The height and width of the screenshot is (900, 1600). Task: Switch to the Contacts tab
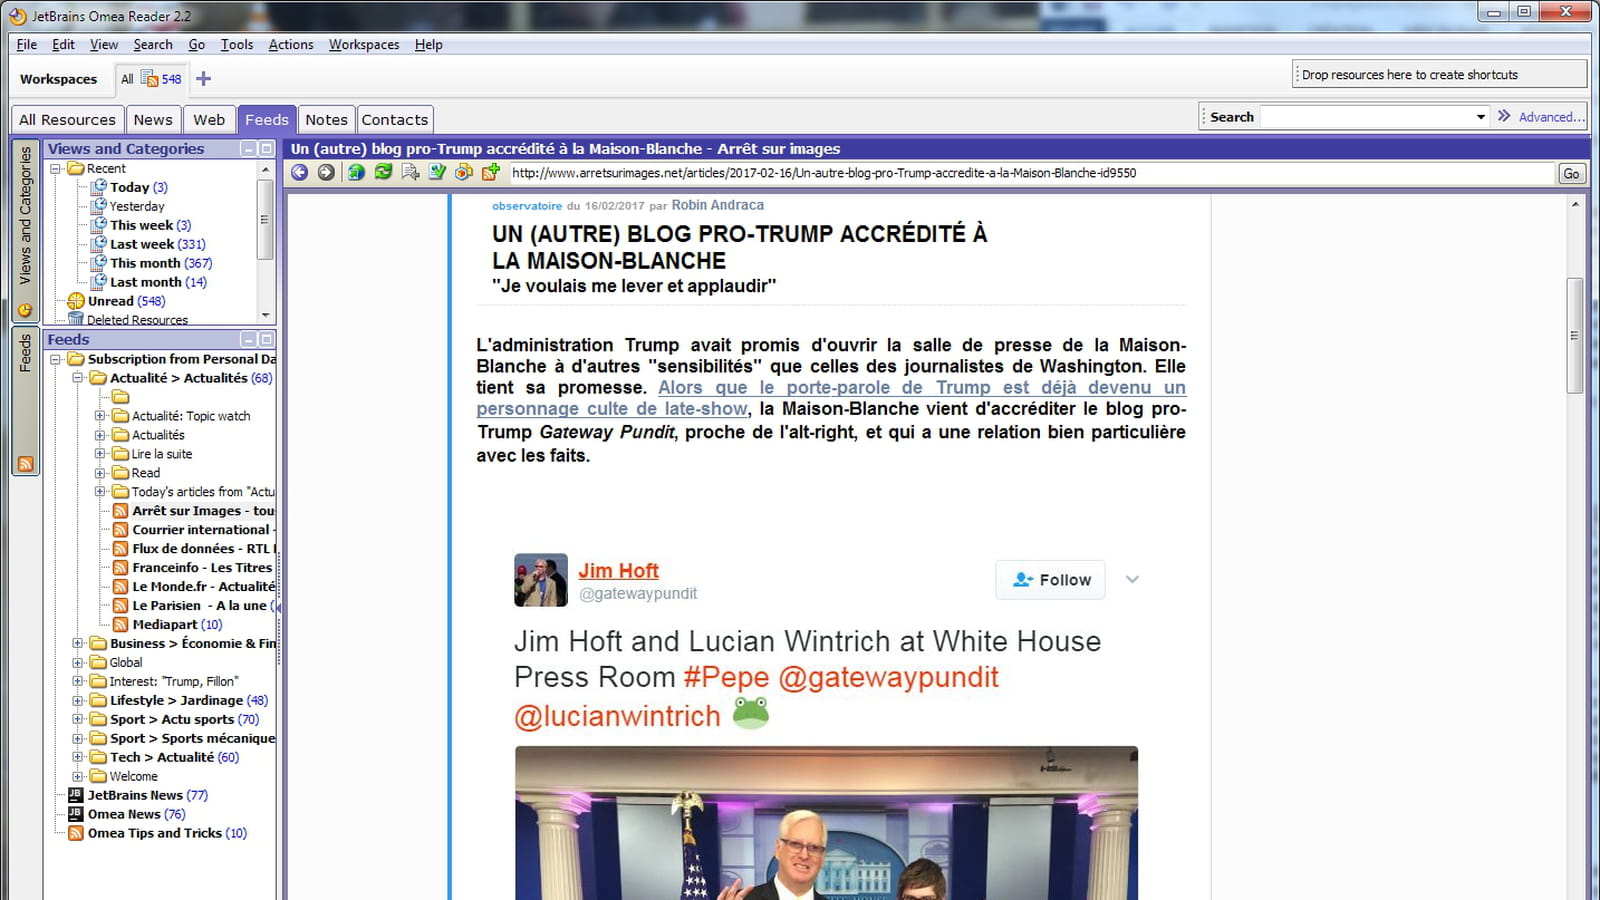395,120
